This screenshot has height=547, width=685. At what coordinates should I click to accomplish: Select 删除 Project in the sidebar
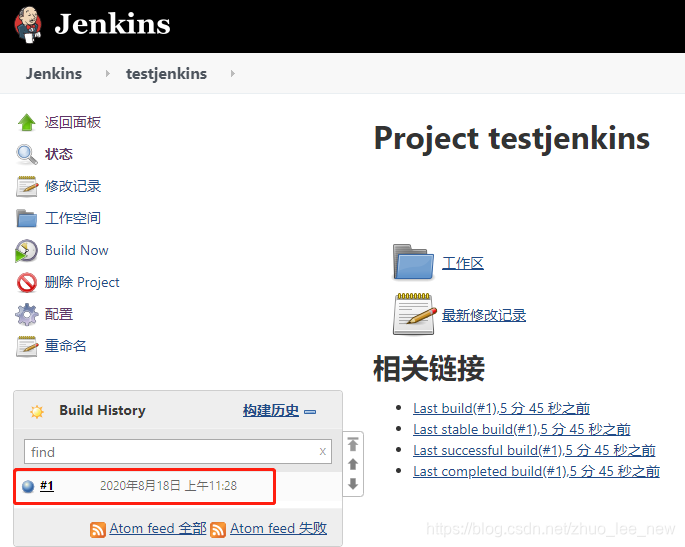82,282
